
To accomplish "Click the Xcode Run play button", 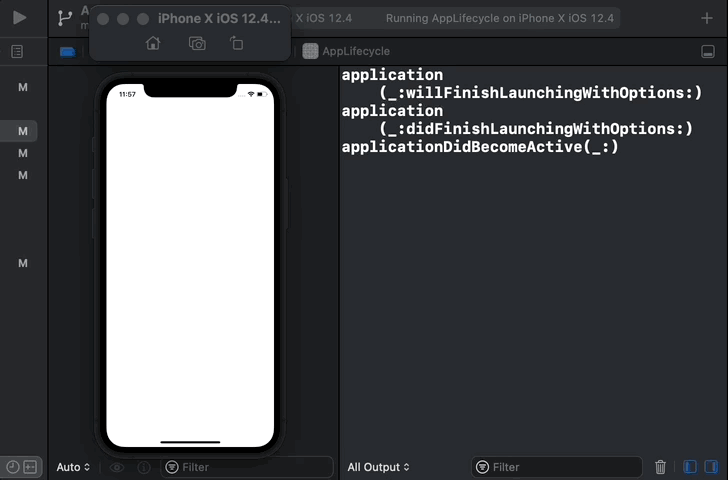I will click(19, 18).
